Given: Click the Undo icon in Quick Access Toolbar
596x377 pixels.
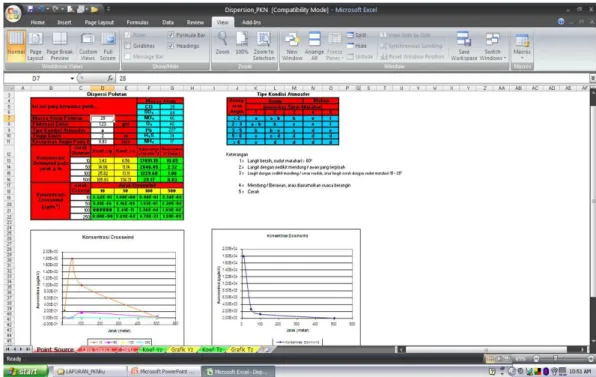Looking at the screenshot, I should (41, 9).
